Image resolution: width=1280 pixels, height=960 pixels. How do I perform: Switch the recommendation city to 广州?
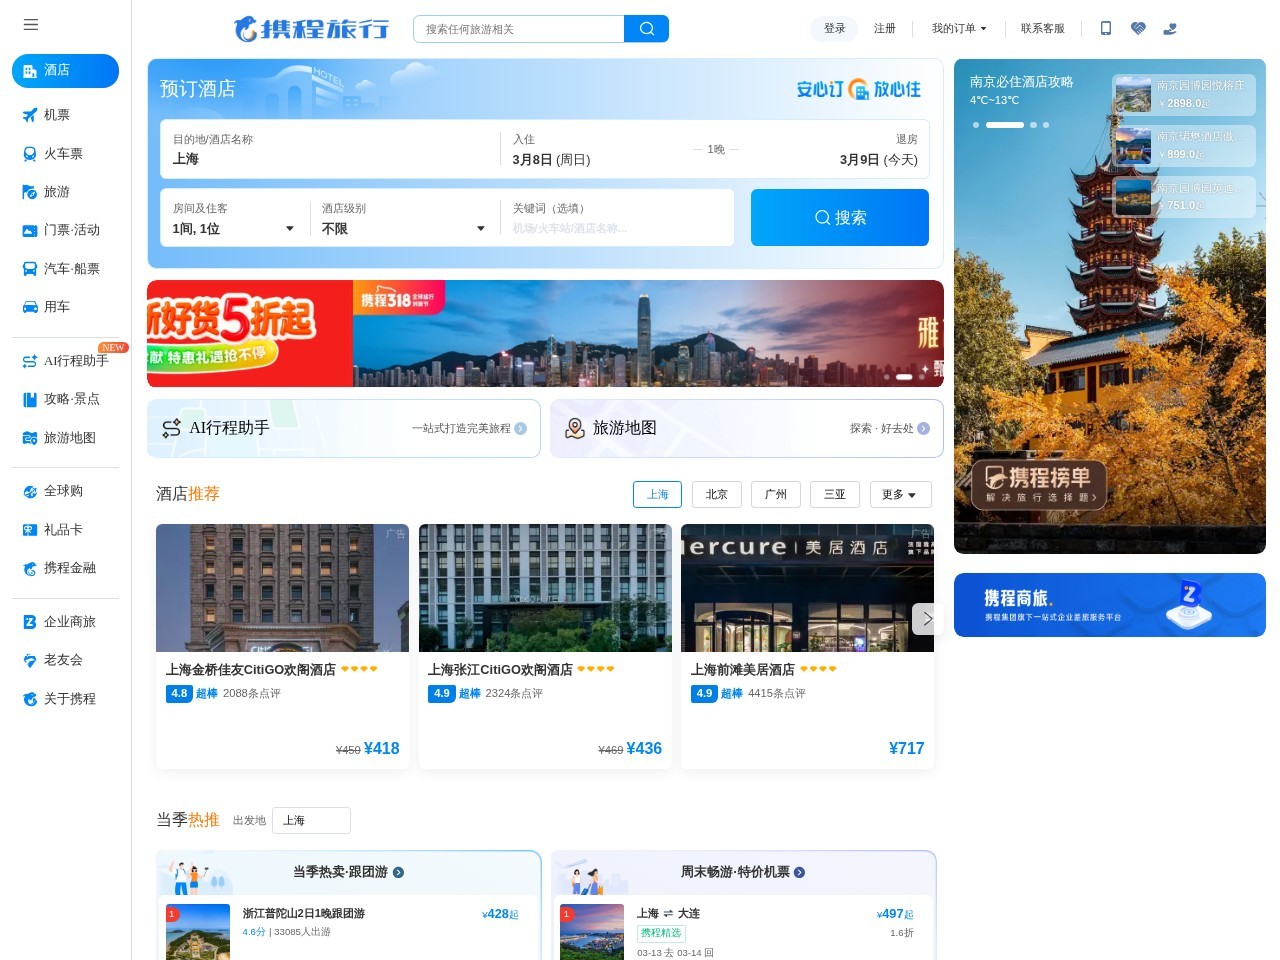pyautogui.click(x=775, y=494)
